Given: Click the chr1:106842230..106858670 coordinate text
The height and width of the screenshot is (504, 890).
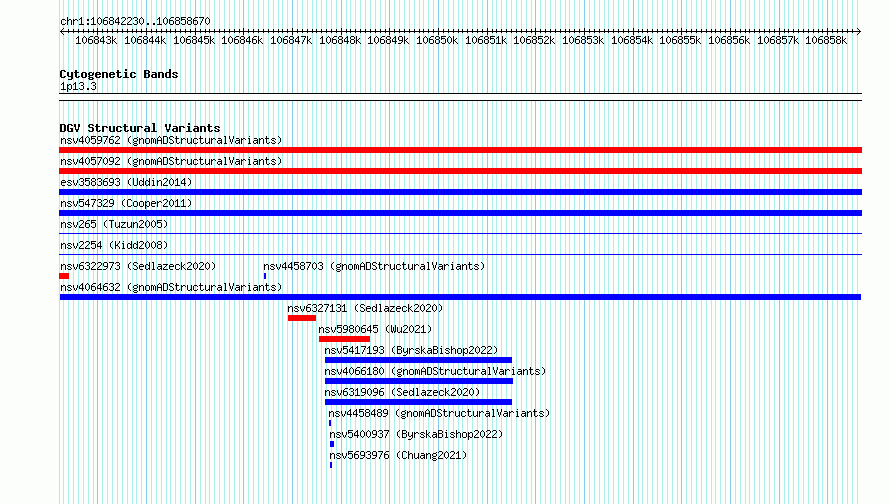Looking at the screenshot, I should [135, 21].
